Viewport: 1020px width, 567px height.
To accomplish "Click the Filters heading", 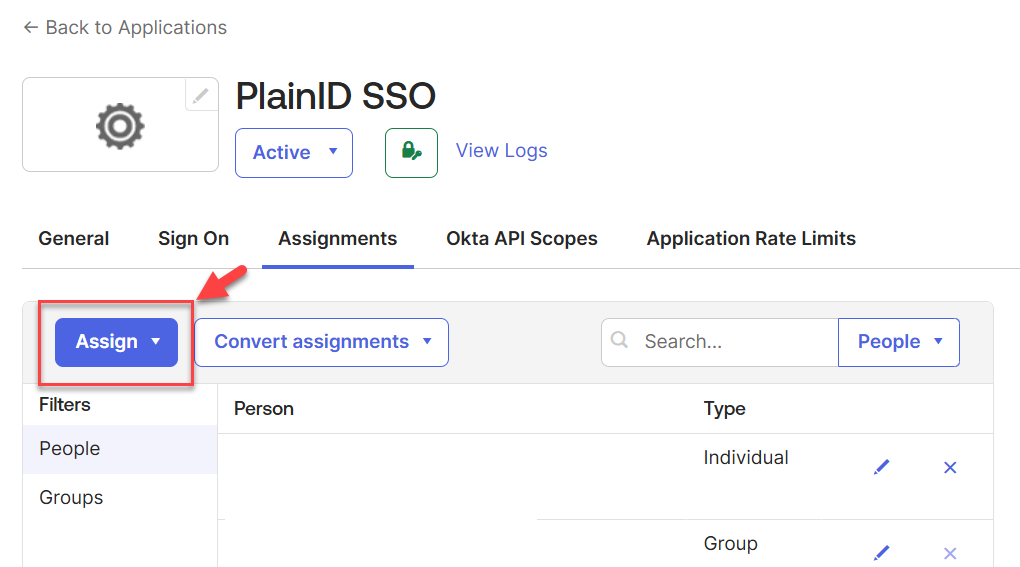I will tap(64, 405).
